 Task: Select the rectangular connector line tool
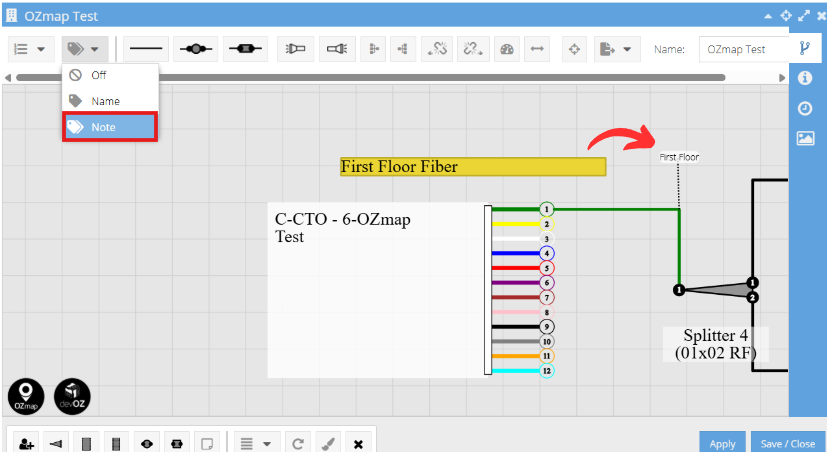(x=245, y=49)
